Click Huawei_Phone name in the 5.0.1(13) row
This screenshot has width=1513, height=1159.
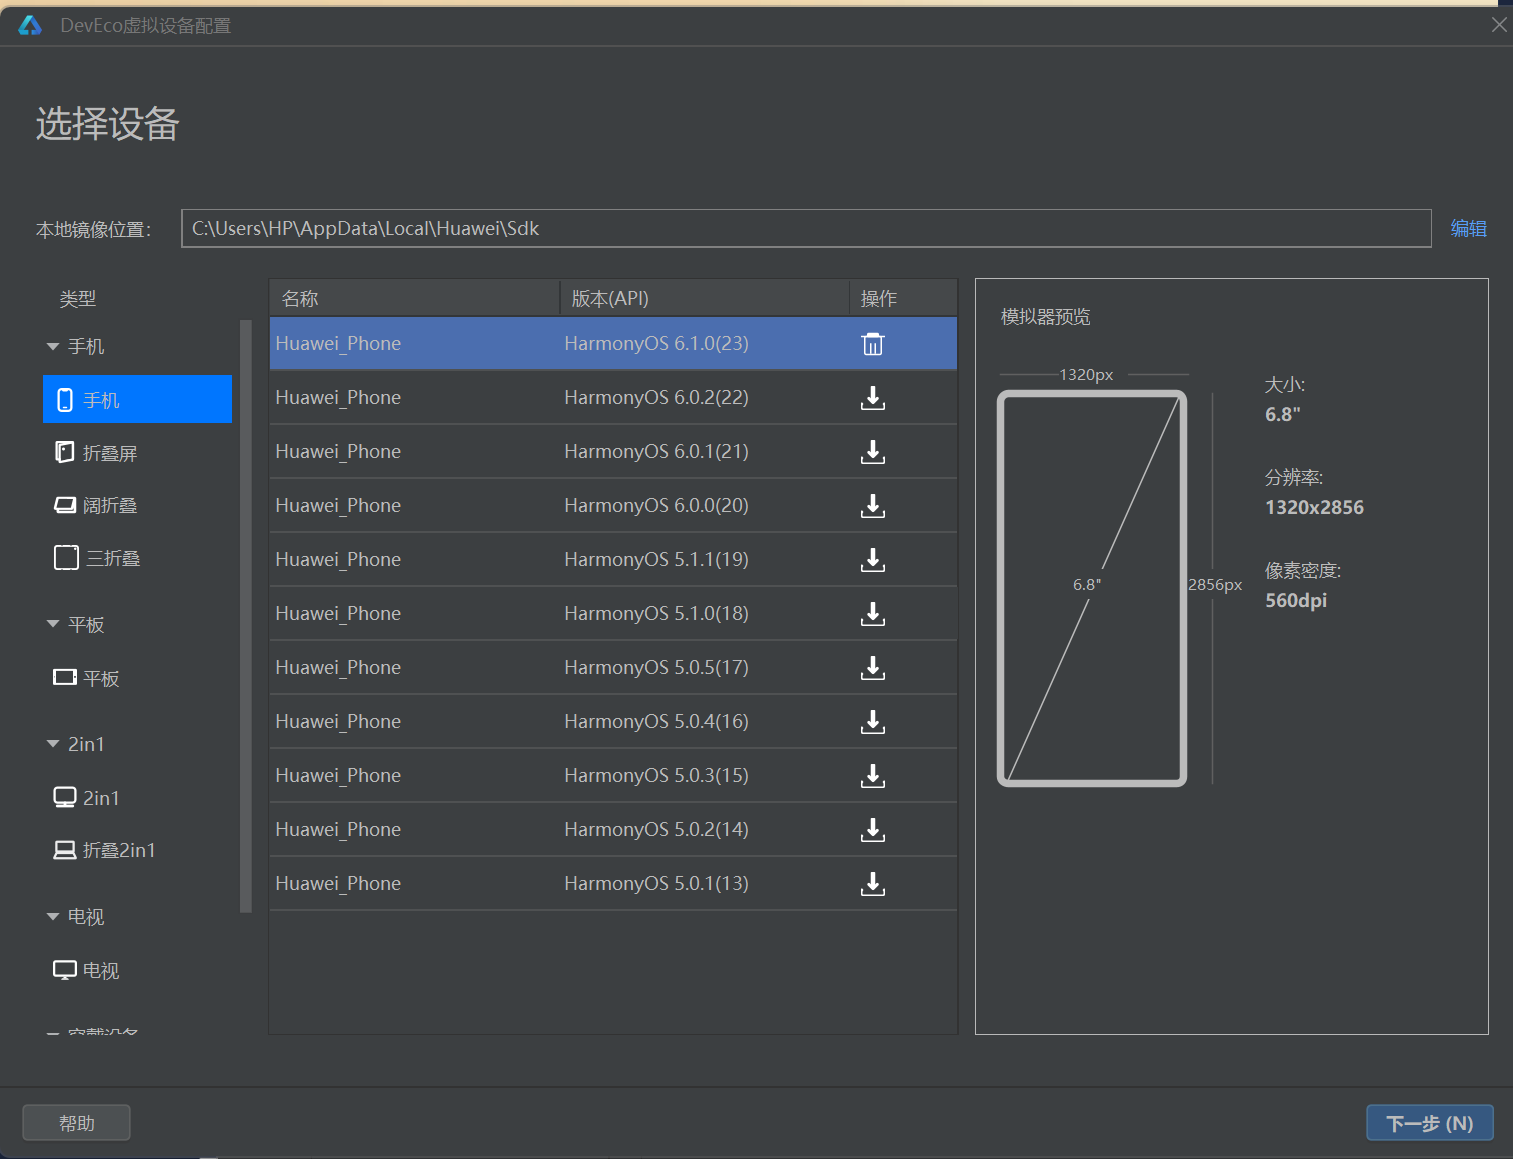pyautogui.click(x=338, y=883)
